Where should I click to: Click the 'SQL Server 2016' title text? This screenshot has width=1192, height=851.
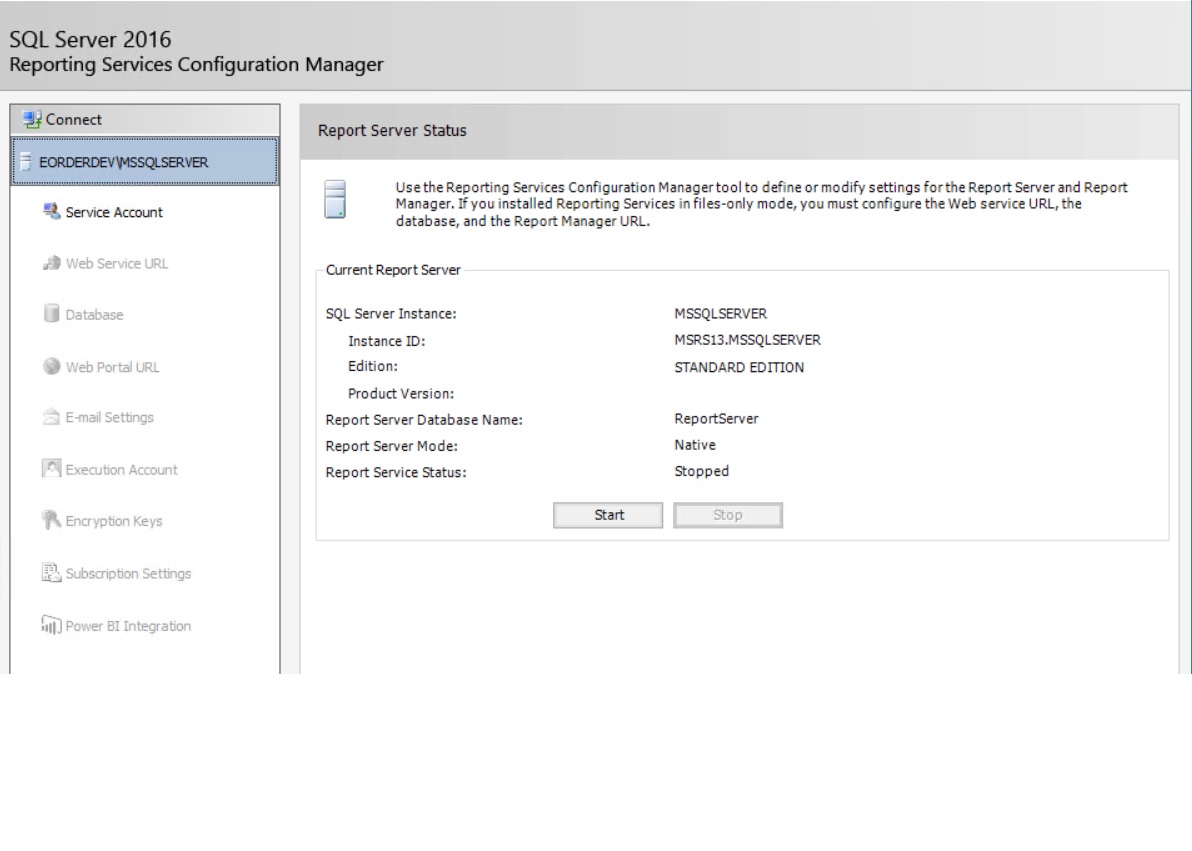(90, 40)
